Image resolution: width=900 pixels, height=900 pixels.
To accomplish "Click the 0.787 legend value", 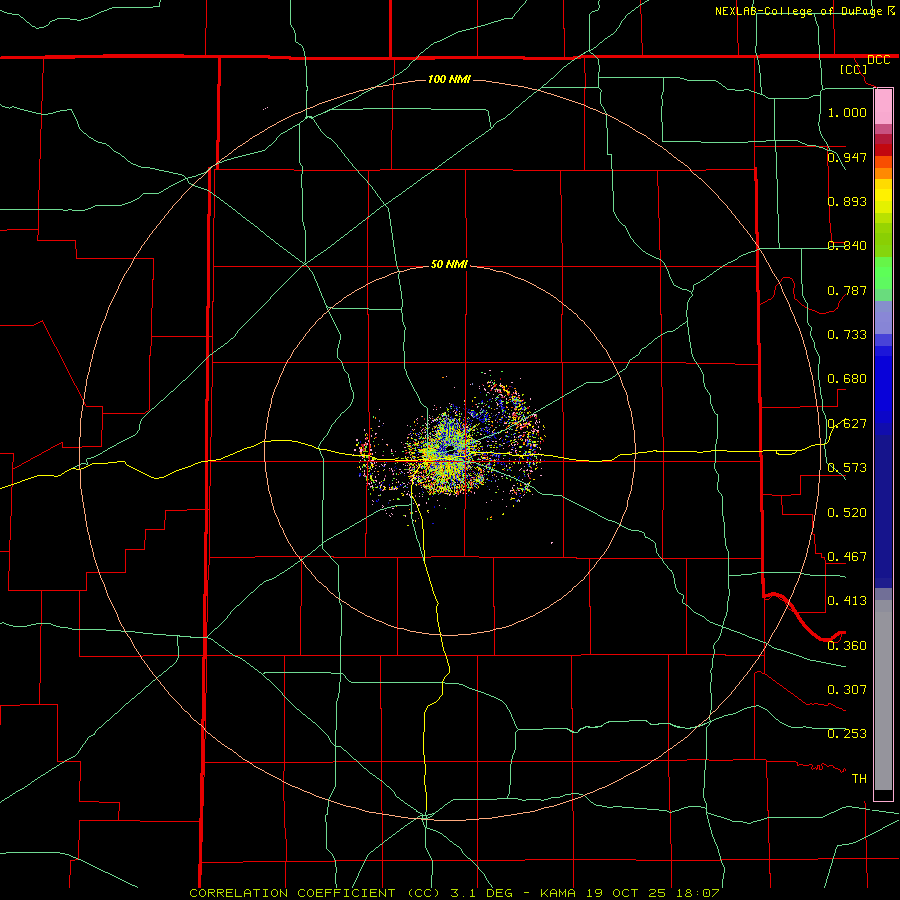I will point(847,290).
